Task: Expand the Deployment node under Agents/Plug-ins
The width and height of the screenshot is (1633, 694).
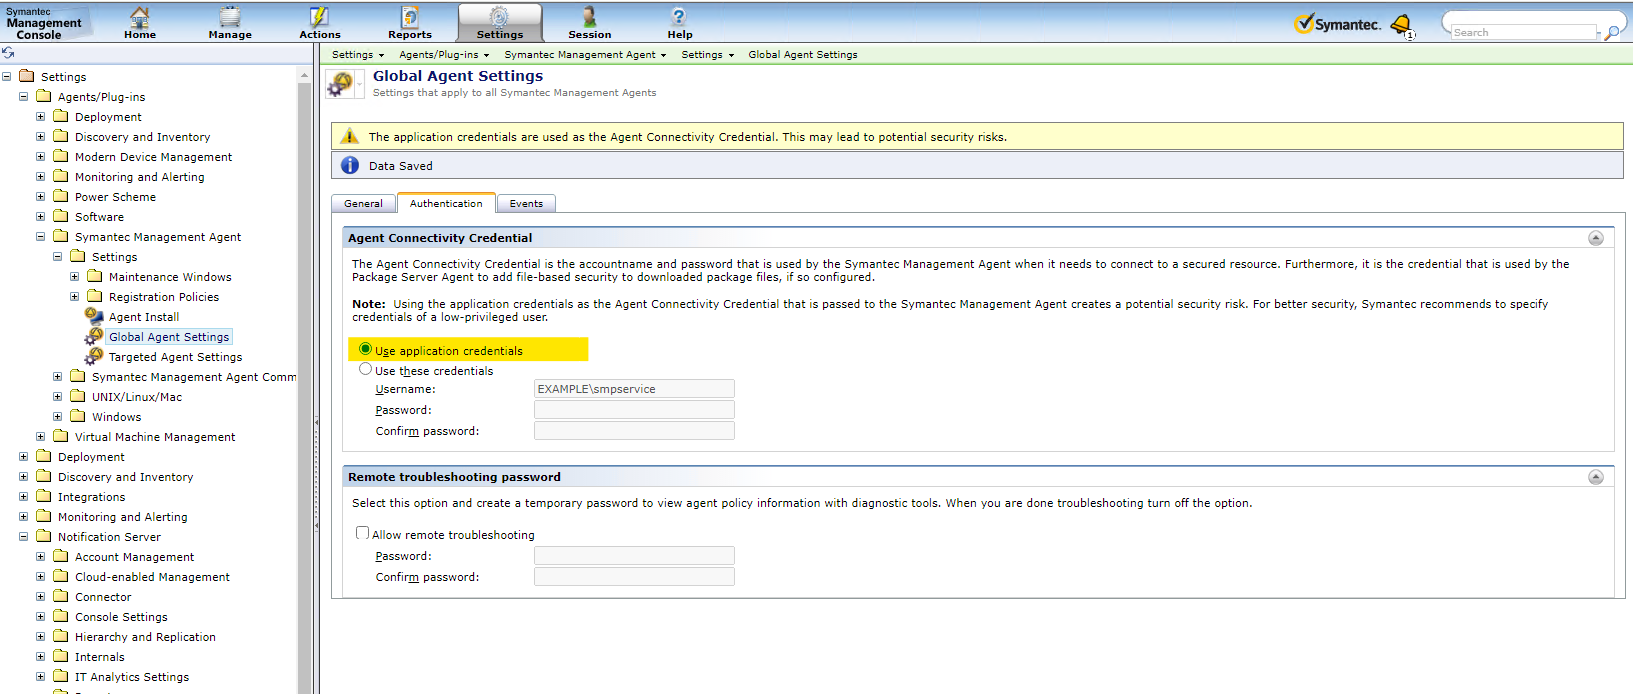Action: 41,117
